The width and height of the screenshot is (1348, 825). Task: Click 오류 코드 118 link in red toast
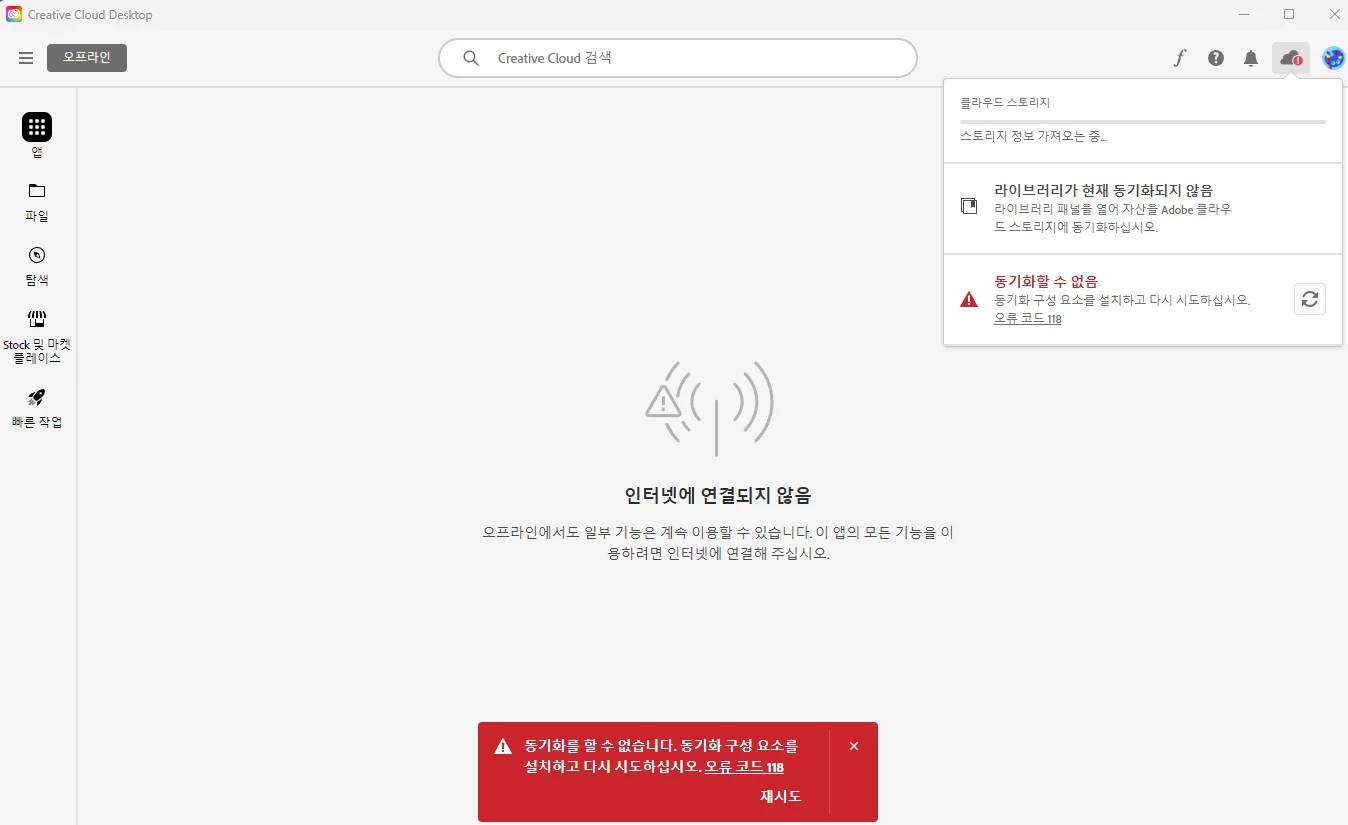click(x=744, y=767)
